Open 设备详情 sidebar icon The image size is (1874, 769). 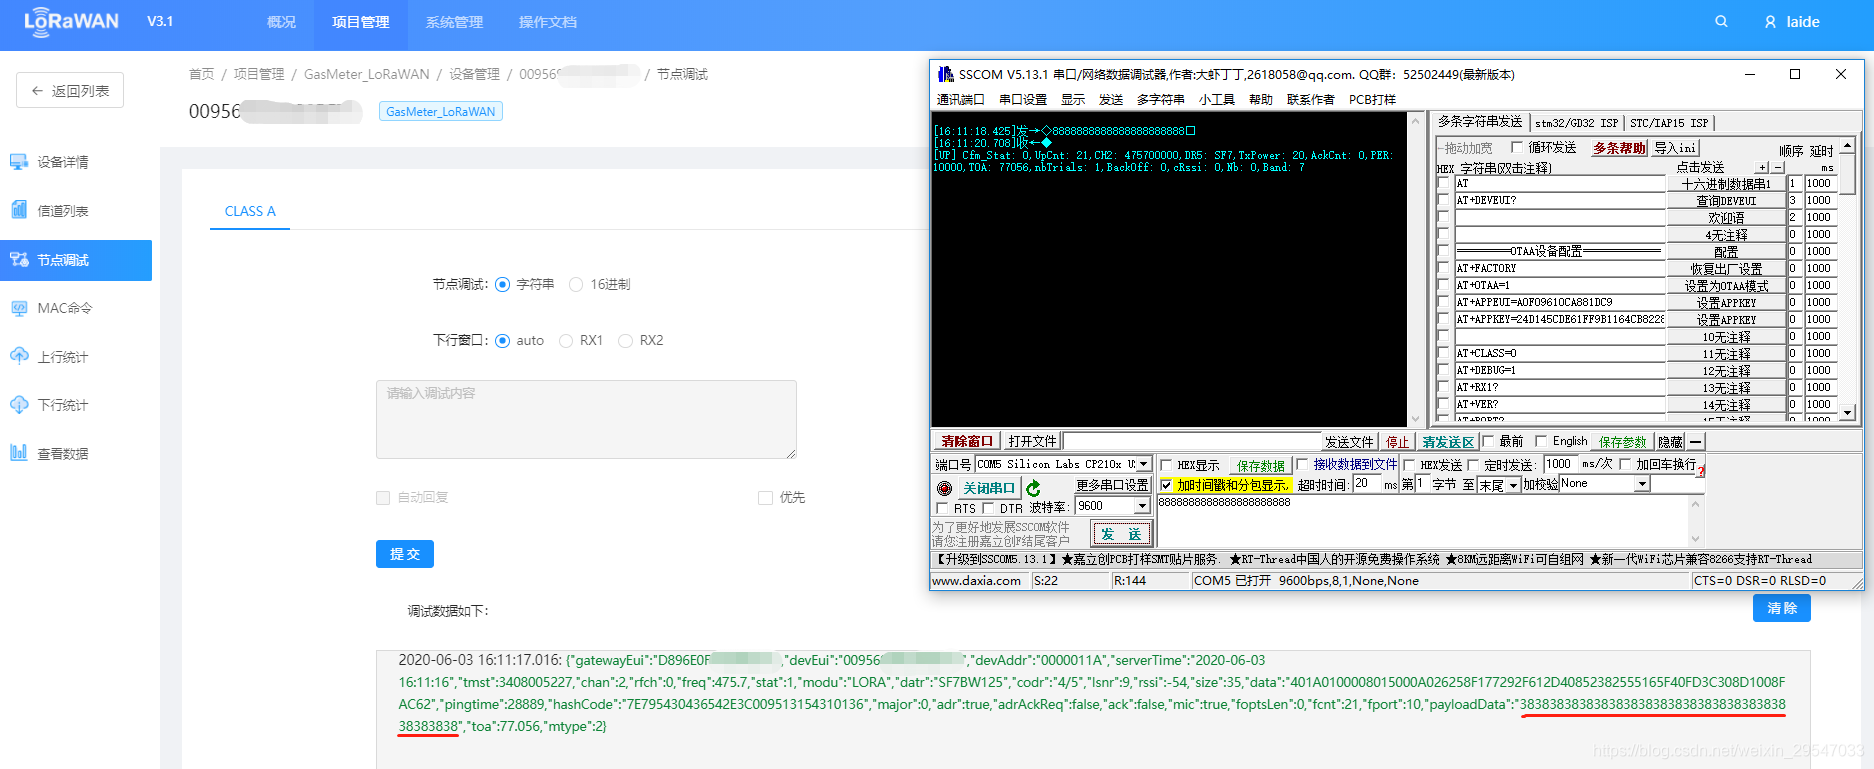19,162
